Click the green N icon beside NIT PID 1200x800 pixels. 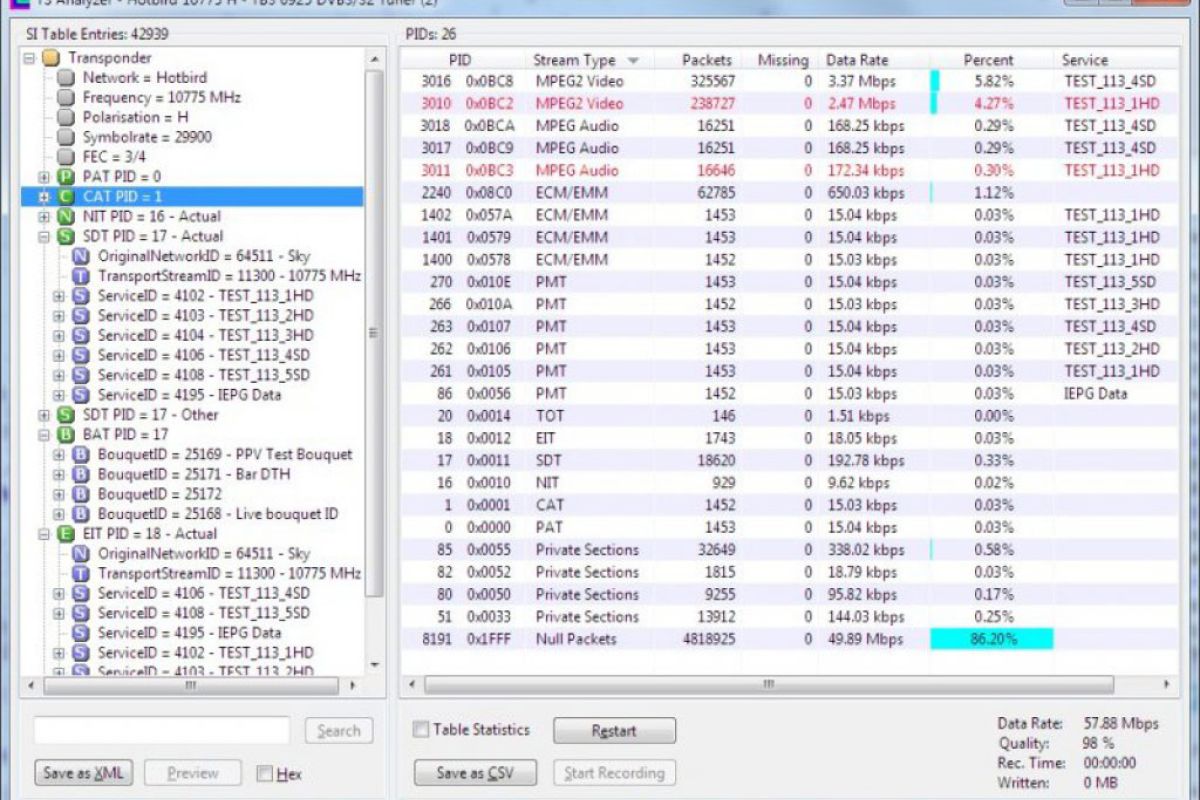click(x=66, y=217)
